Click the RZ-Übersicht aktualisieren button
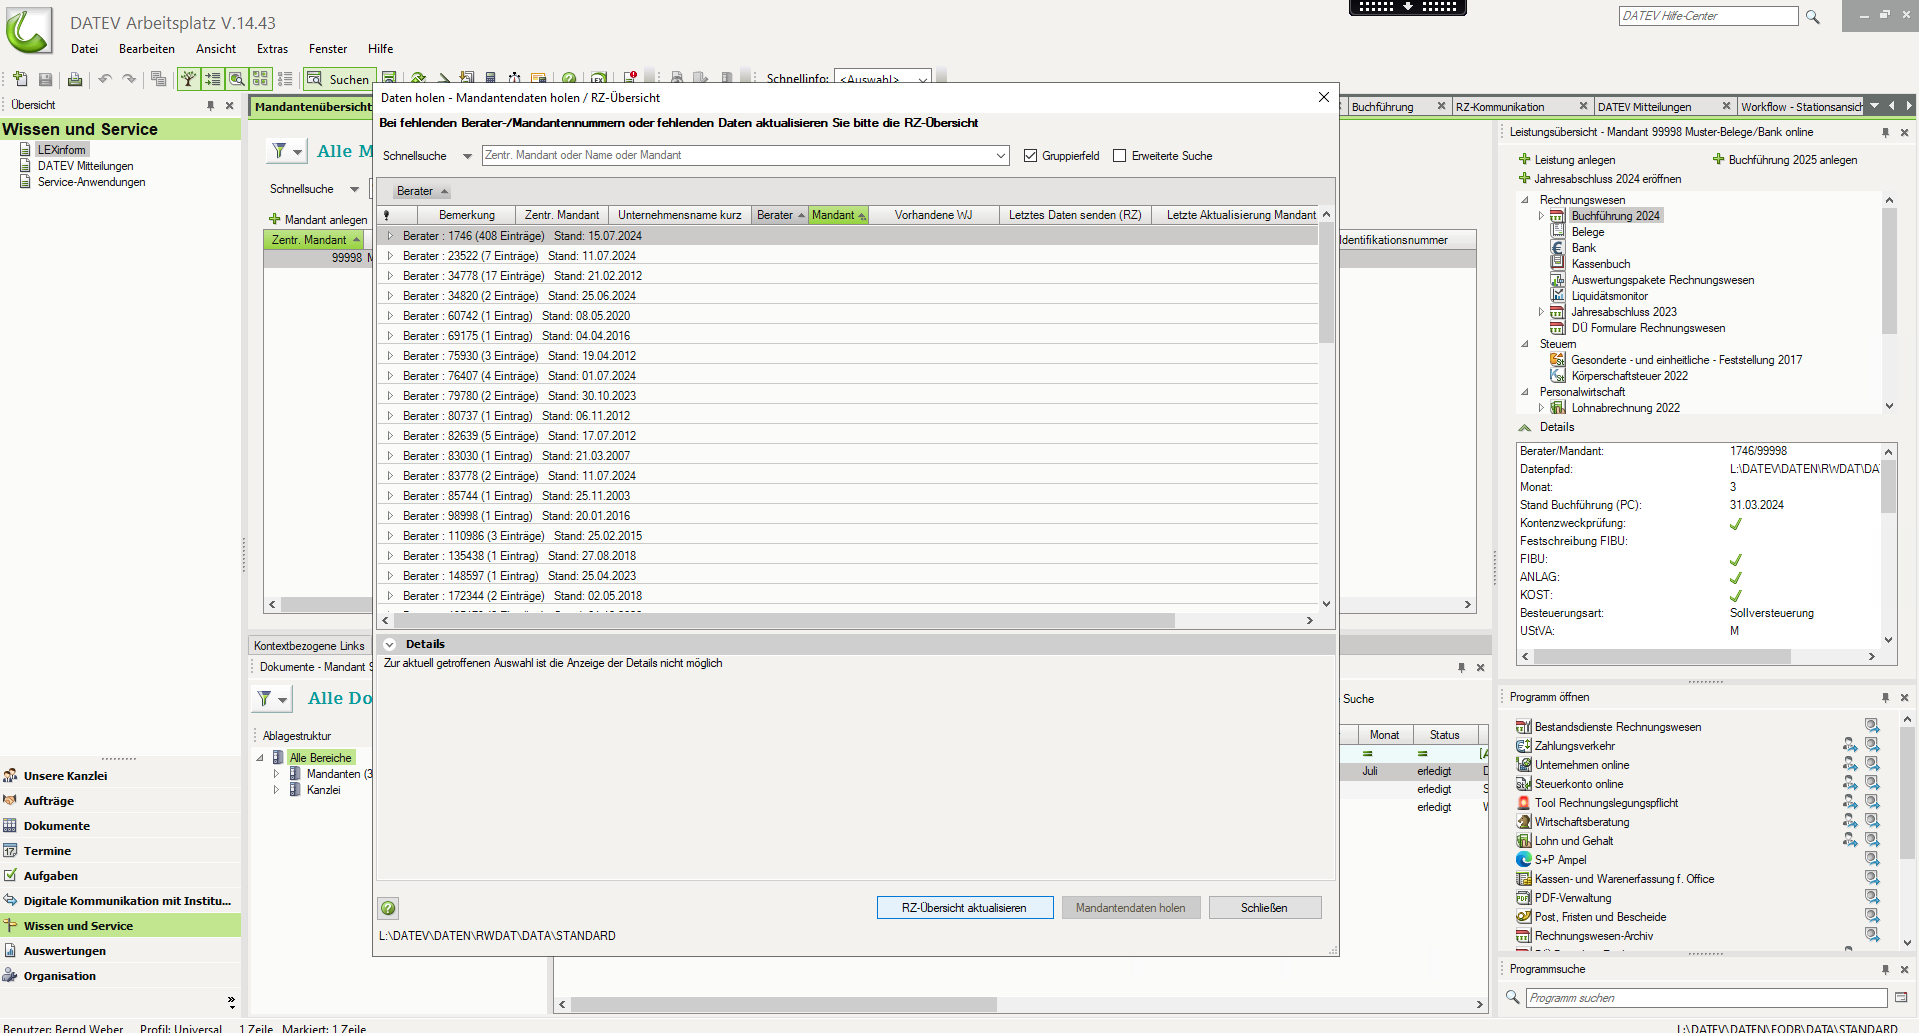Screen dimensions: 1919x1033 (x=964, y=908)
